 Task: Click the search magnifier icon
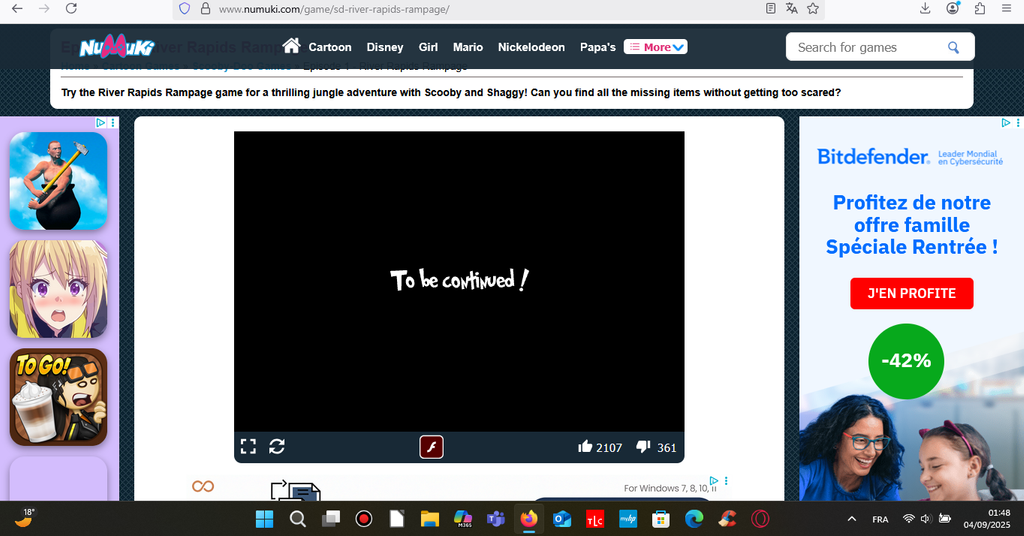953,47
